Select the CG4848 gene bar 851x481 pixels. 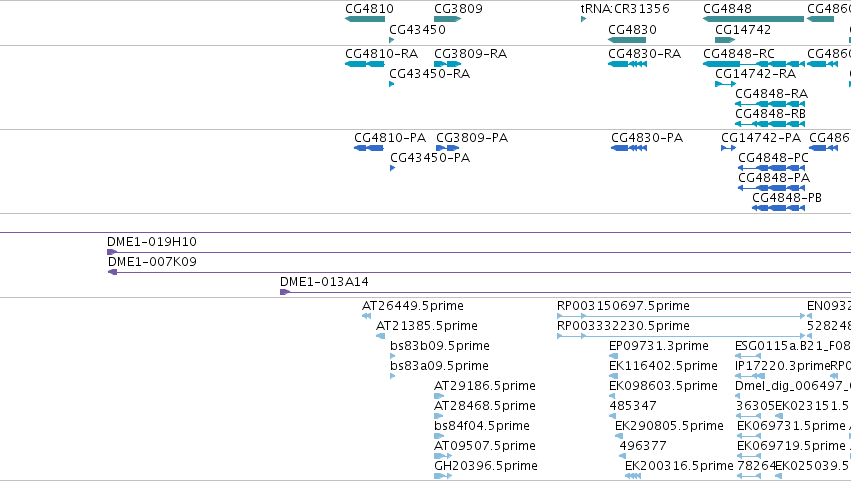pos(753,19)
